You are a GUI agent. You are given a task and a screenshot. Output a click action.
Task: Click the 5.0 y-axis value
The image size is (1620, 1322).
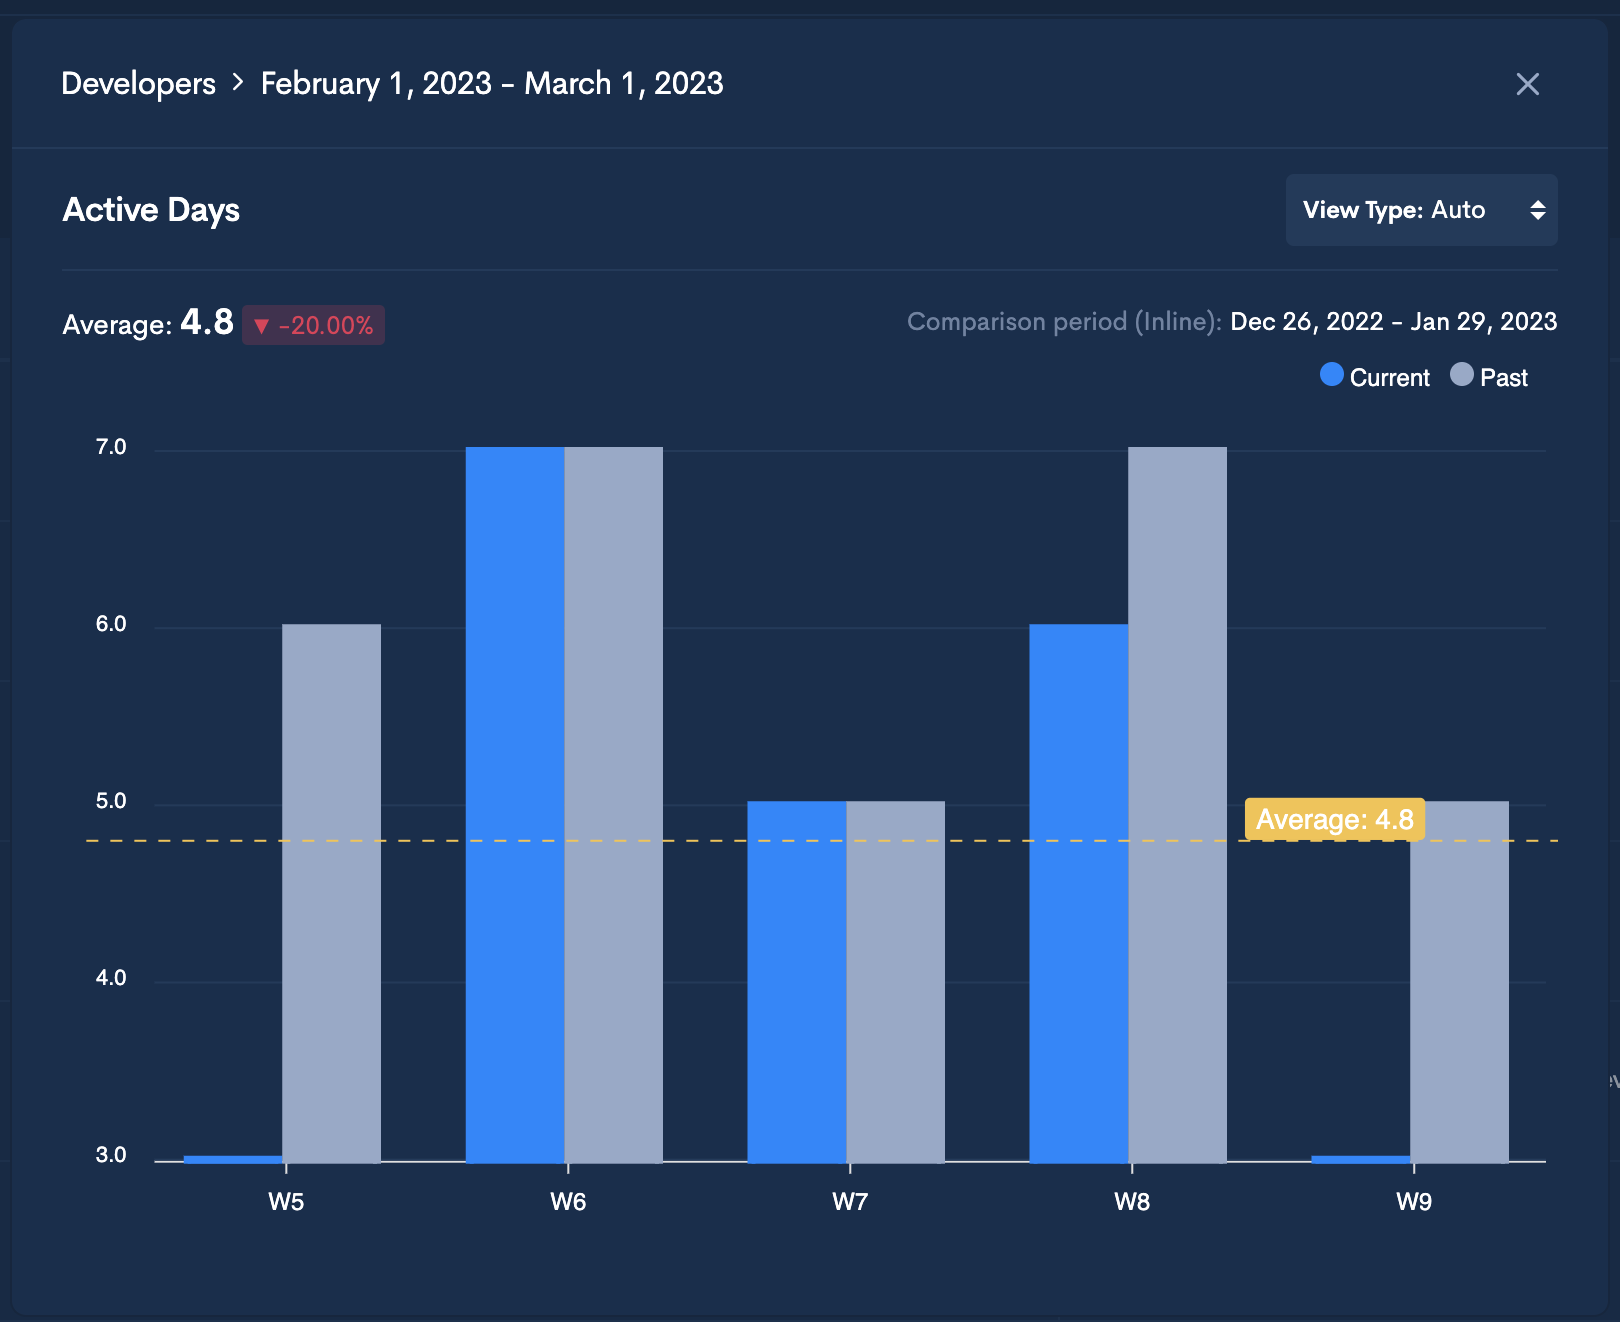coord(111,801)
